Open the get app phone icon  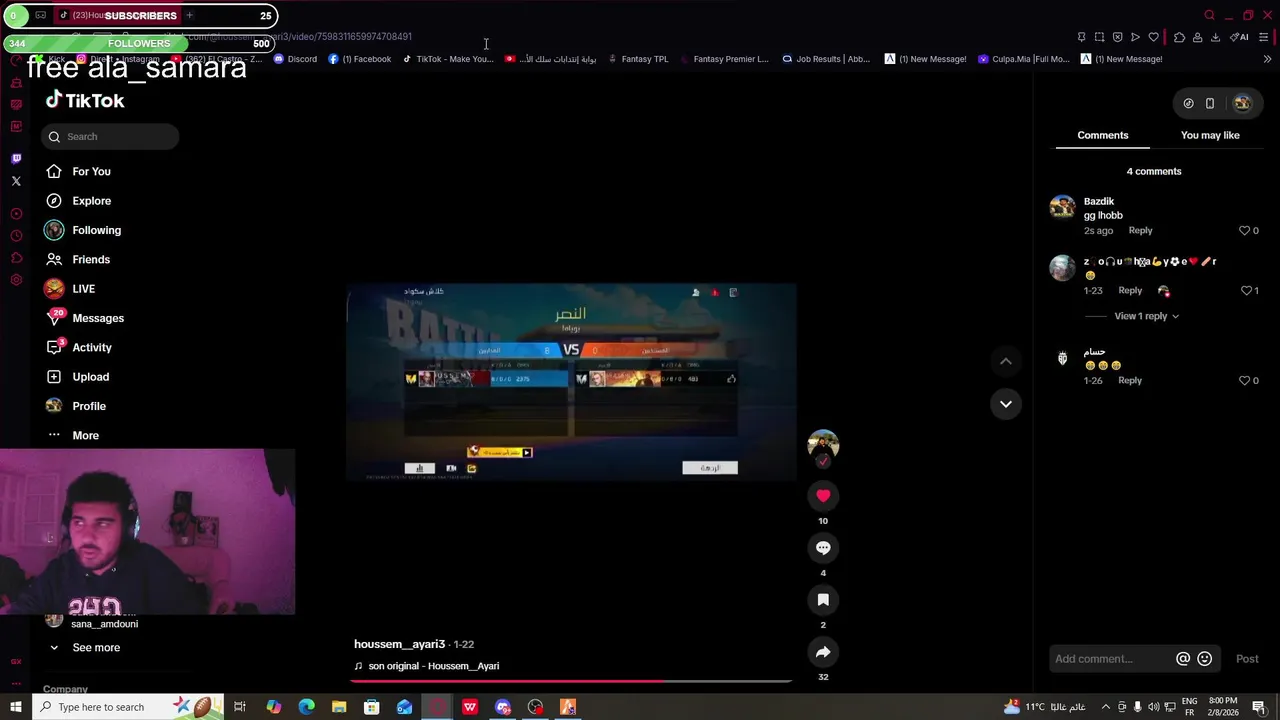click(x=1210, y=103)
